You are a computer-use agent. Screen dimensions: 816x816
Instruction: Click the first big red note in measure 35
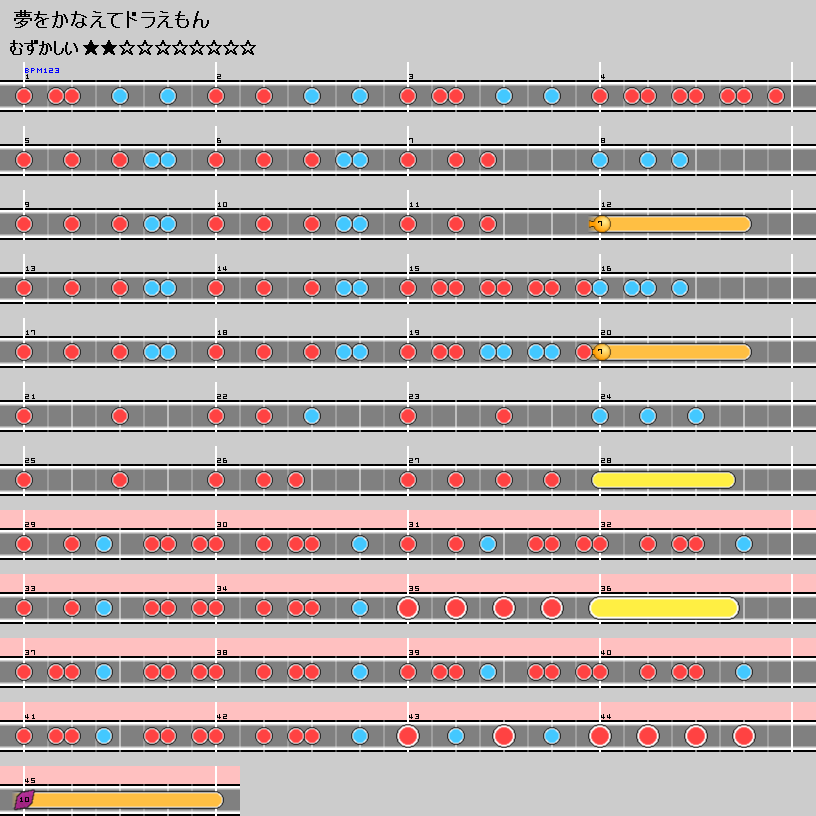(x=408, y=608)
